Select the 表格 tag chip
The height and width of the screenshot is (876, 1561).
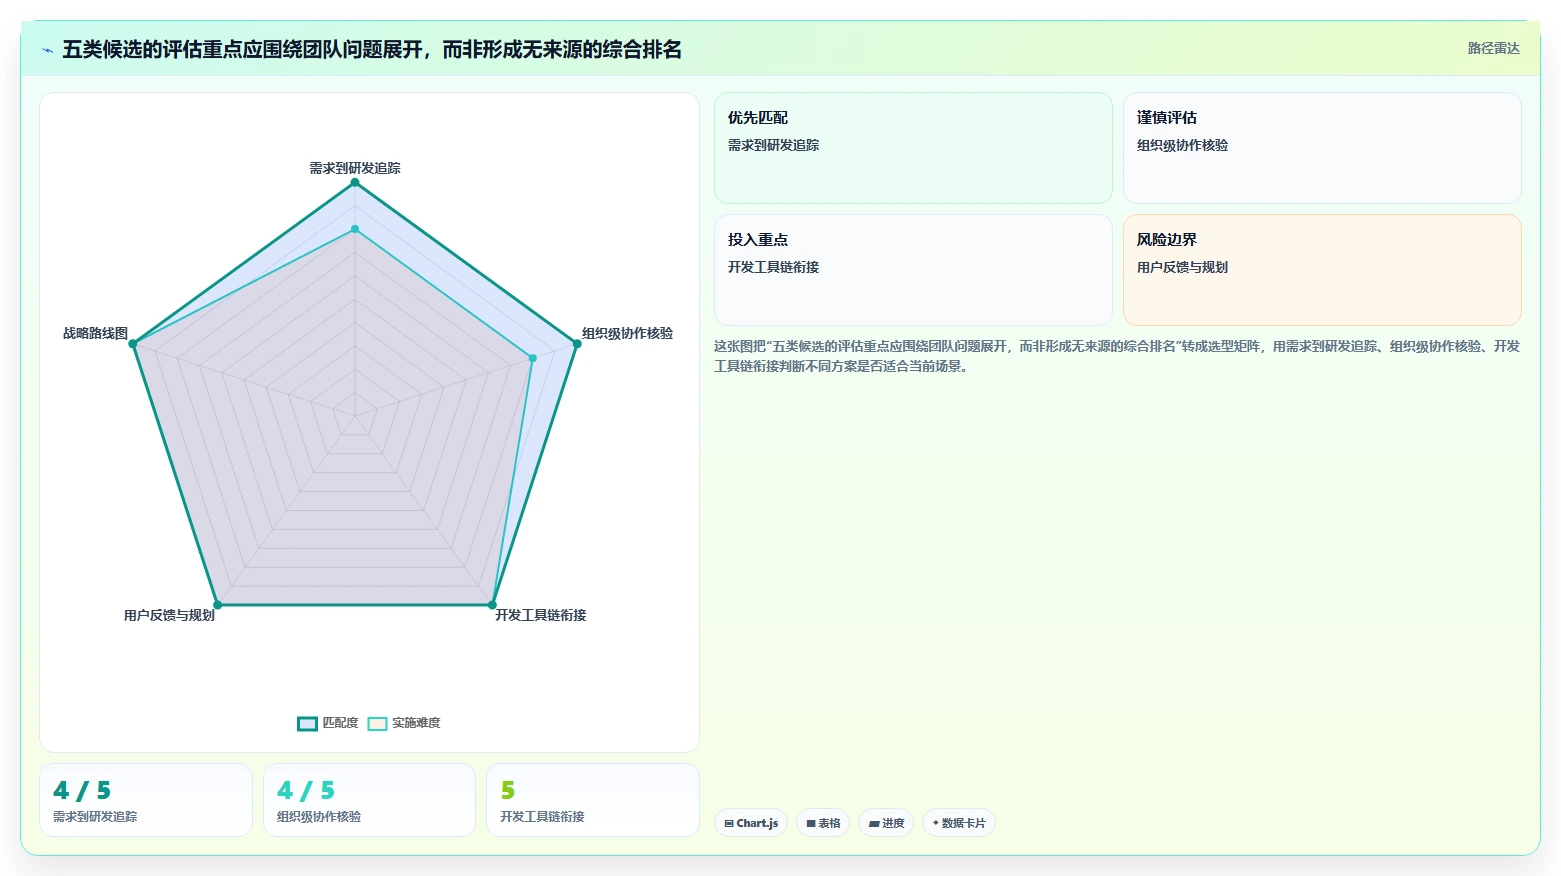coord(823,823)
